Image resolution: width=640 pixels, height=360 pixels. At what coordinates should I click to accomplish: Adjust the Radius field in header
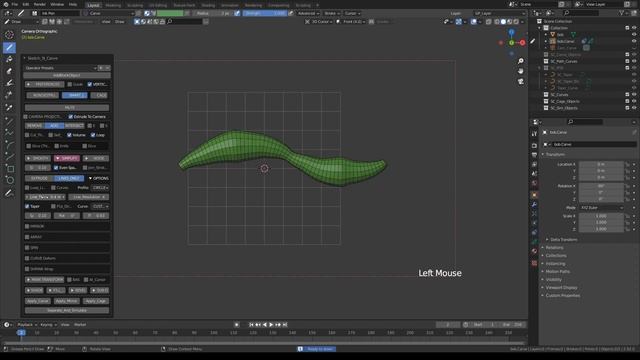click(x=213, y=13)
